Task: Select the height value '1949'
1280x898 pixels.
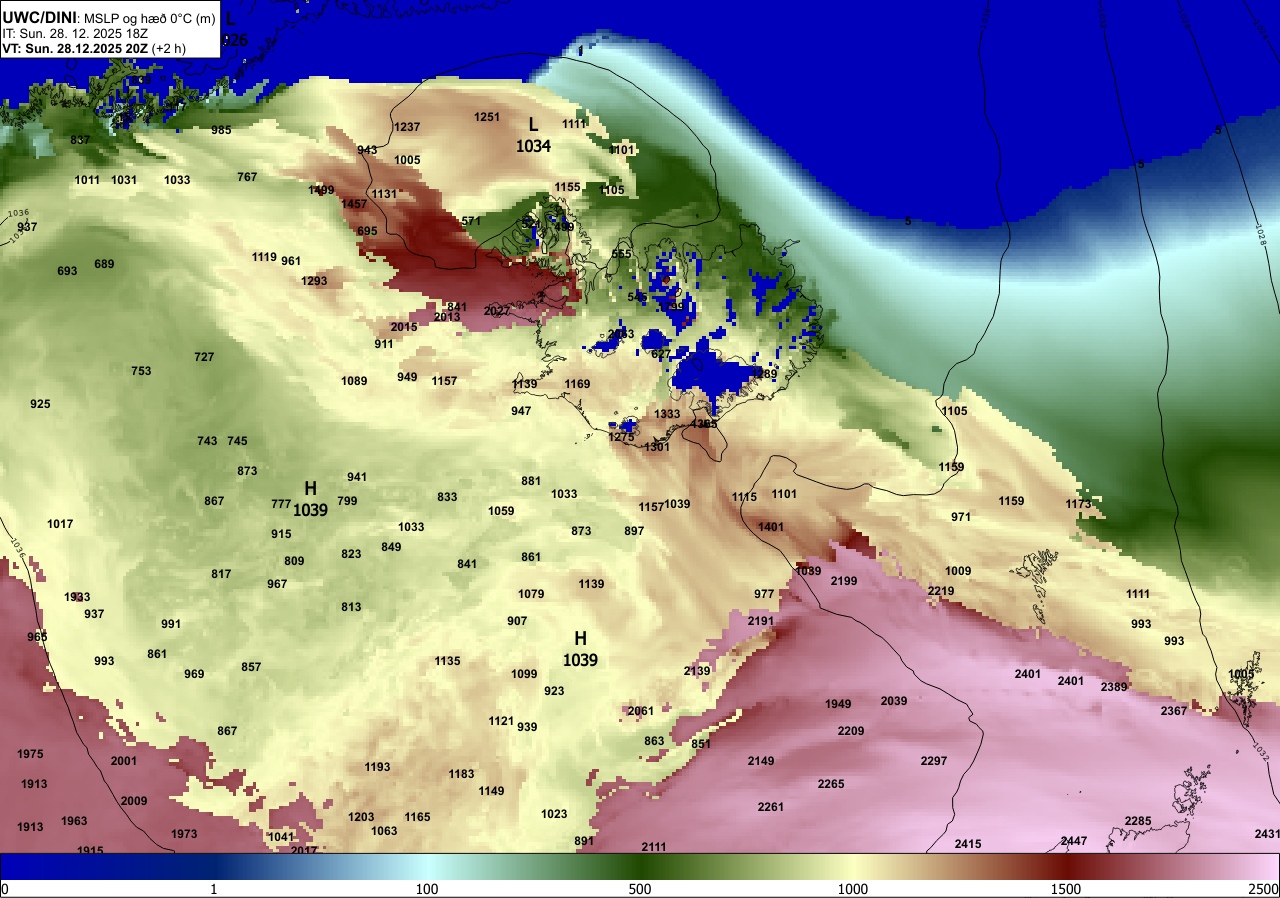Action: click(838, 704)
